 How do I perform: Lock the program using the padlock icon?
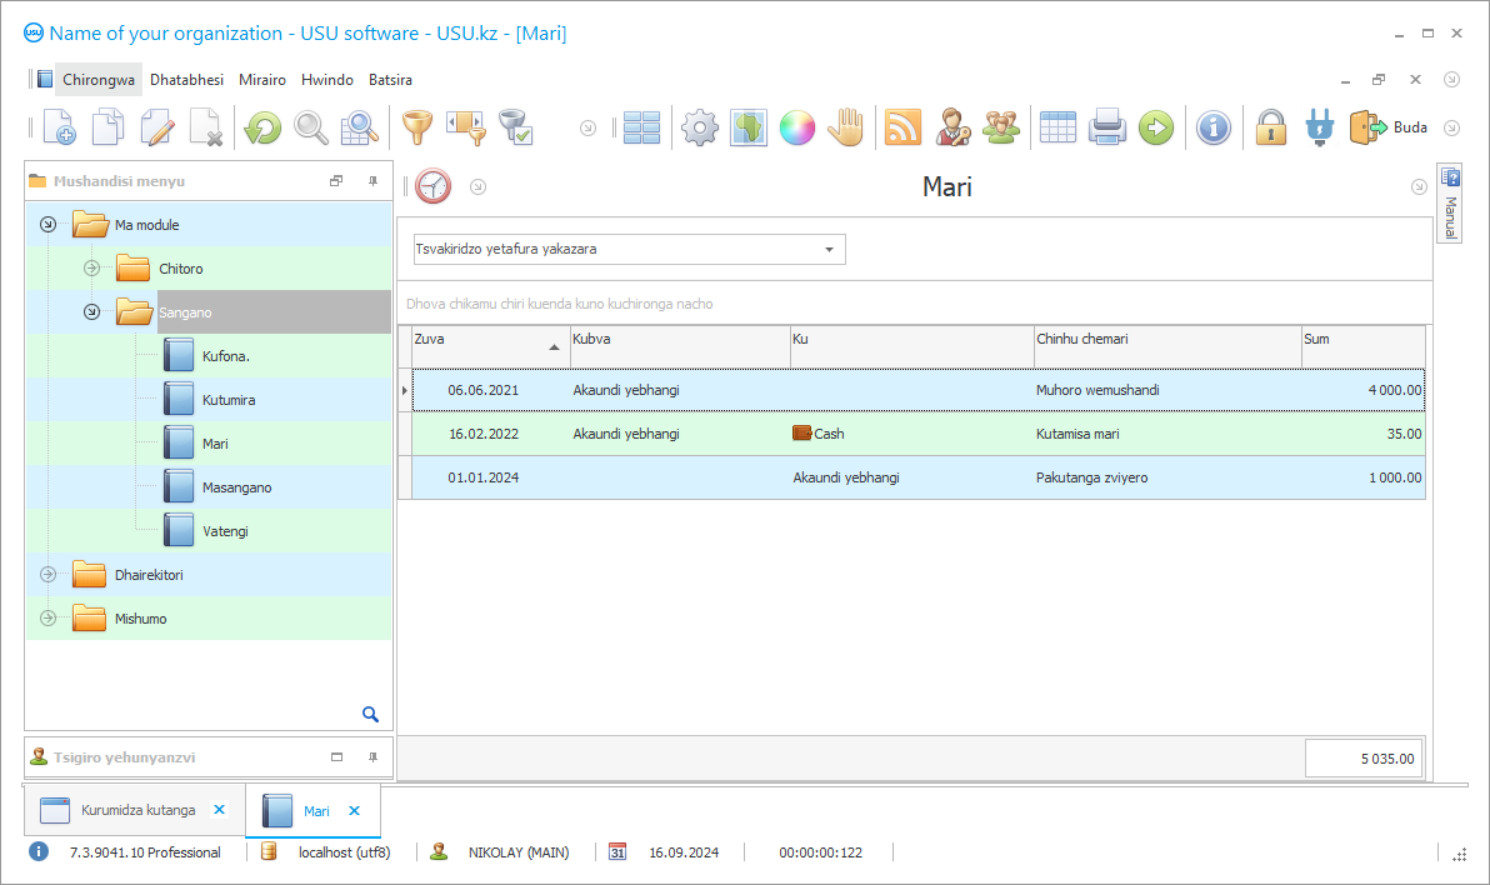[x=1270, y=127]
